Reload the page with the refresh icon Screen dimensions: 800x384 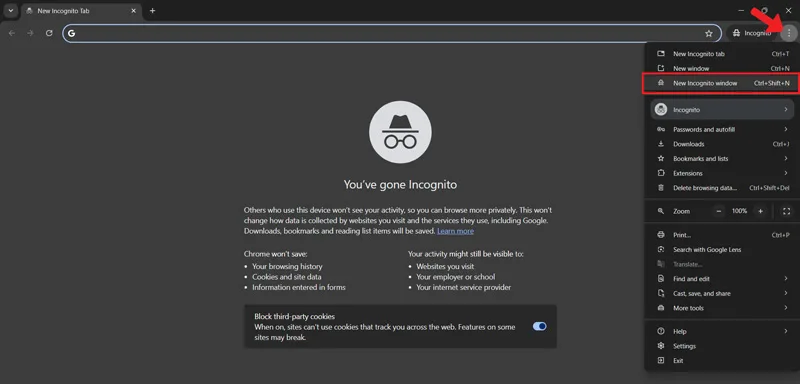49,33
